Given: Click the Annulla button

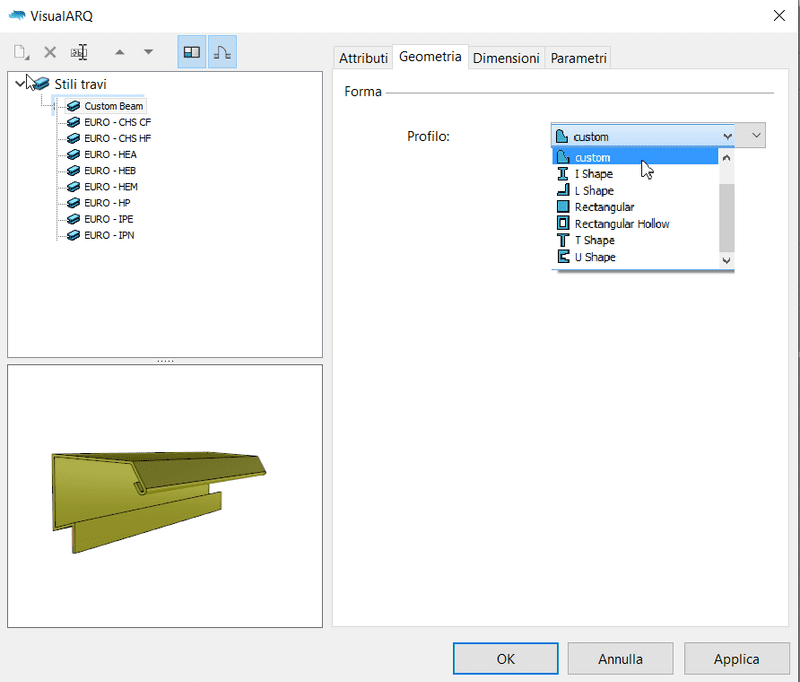Looking at the screenshot, I should (x=620, y=659).
